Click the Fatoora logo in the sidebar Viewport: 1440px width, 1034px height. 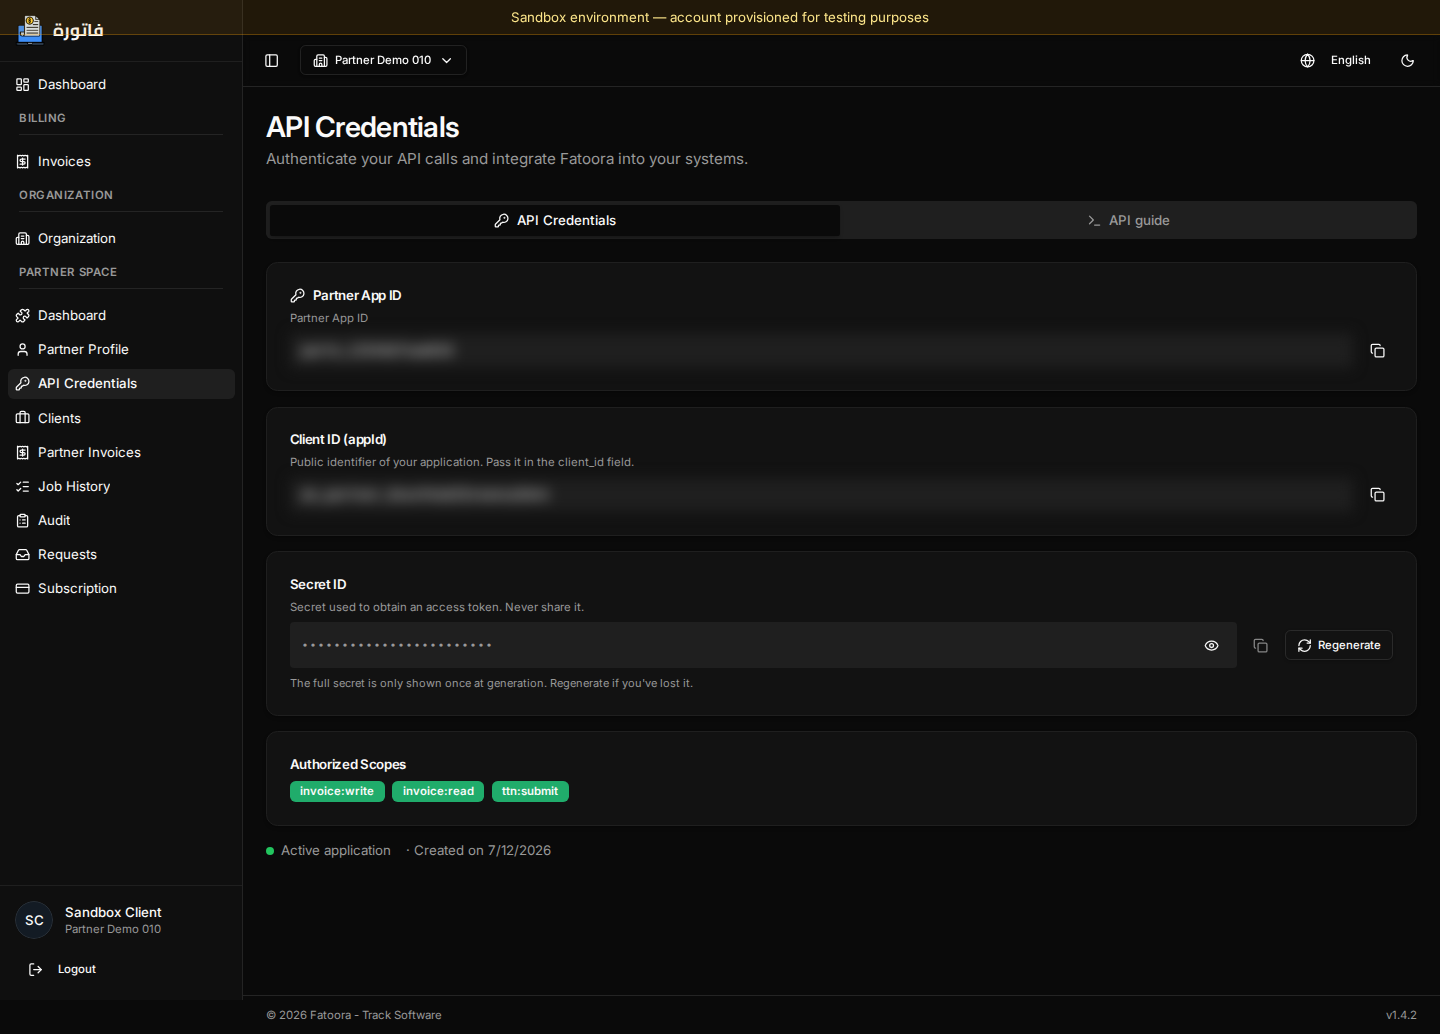[60, 30]
